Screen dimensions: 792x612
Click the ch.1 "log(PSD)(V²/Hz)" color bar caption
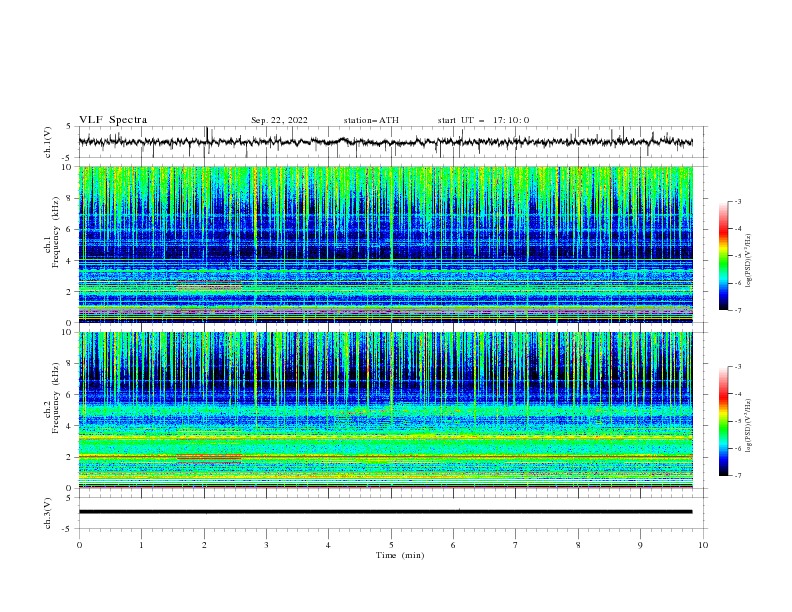(749, 260)
